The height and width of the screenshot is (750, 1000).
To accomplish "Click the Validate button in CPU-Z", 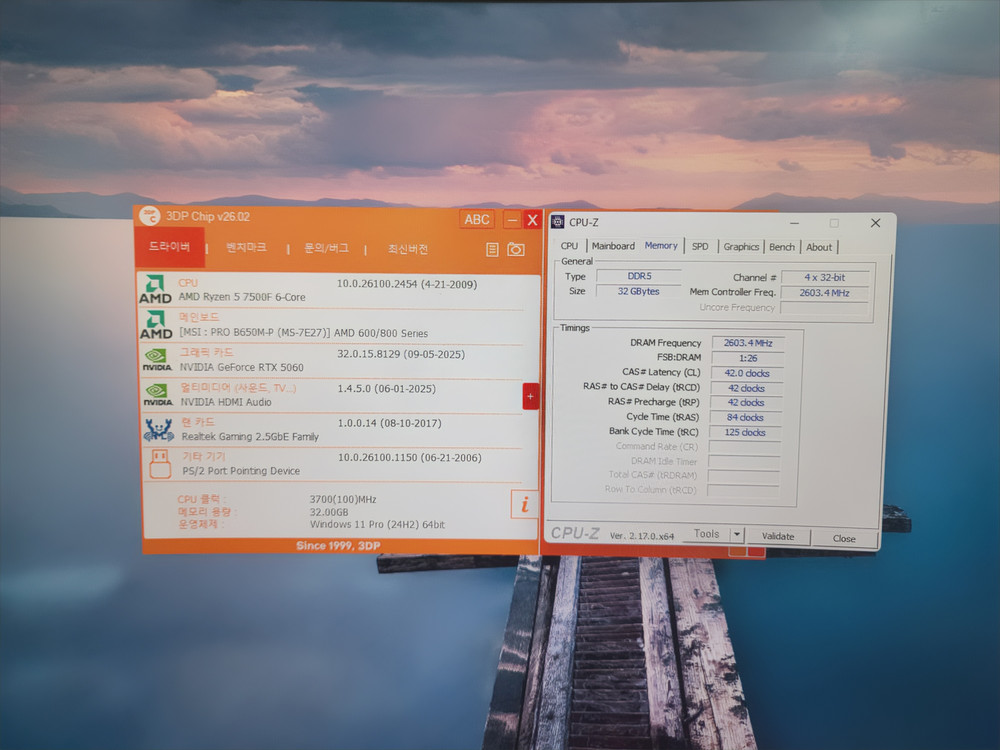I will 779,536.
